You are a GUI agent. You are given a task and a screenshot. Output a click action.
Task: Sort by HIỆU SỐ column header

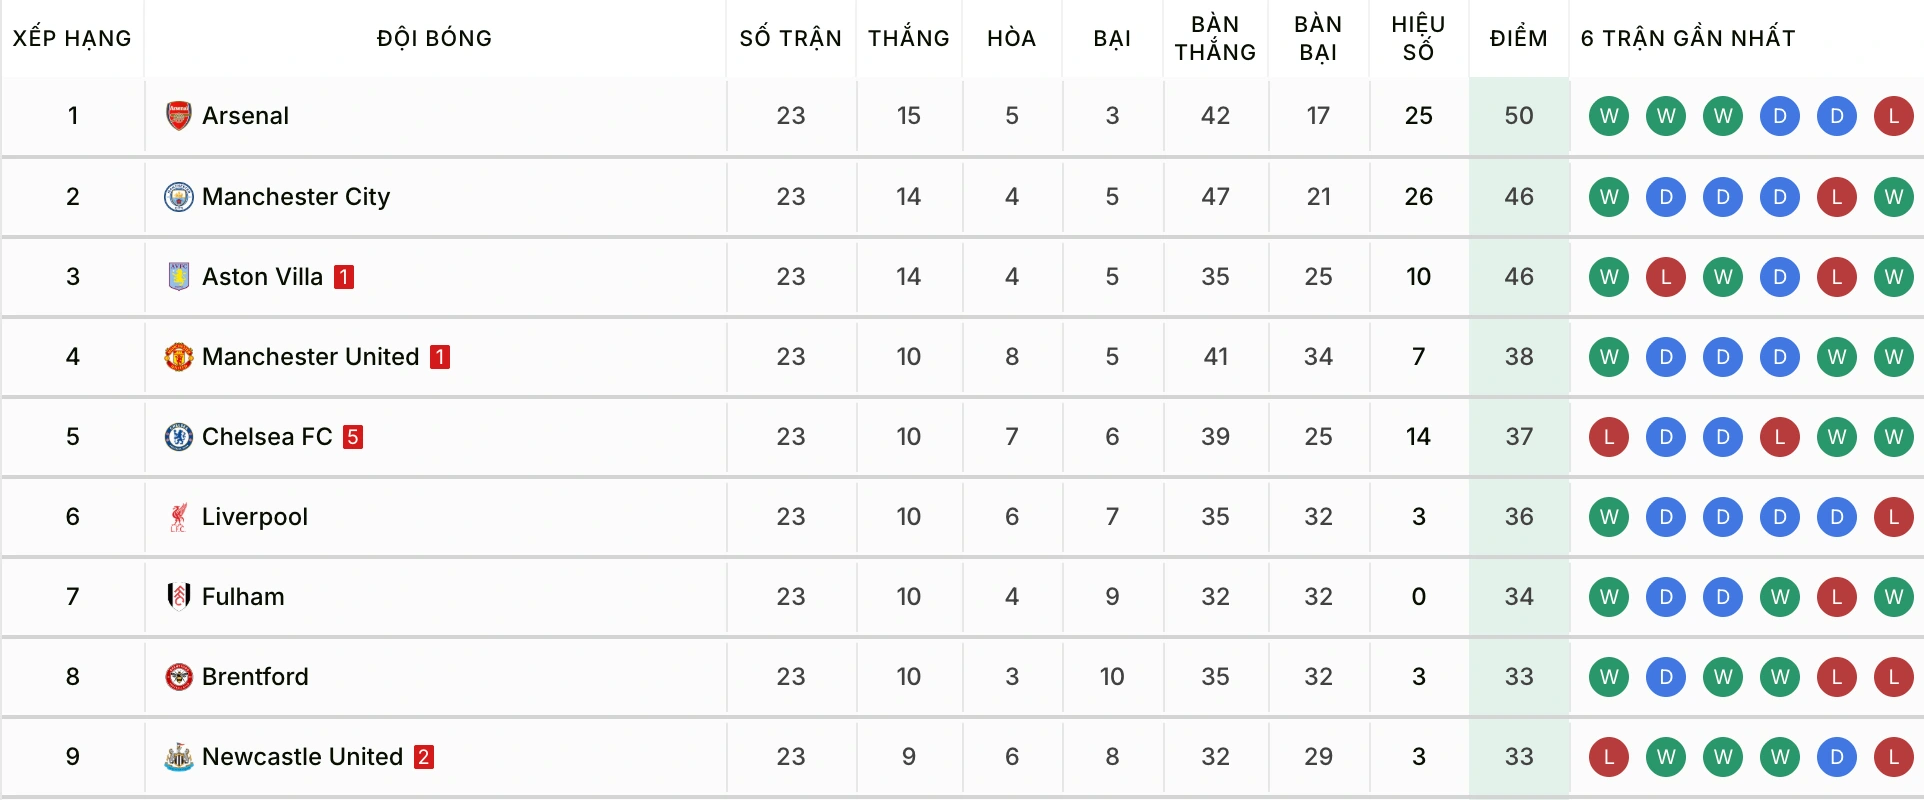click(x=1418, y=38)
